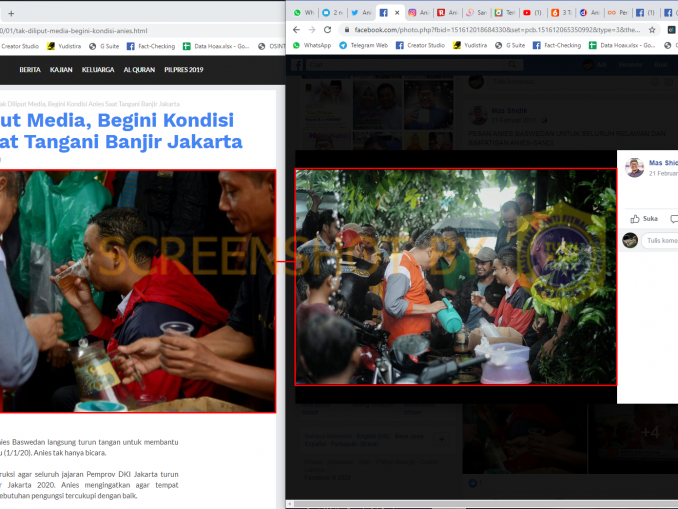Open the AL QURAN menu on the news site
The image size is (678, 509).
[x=139, y=70]
